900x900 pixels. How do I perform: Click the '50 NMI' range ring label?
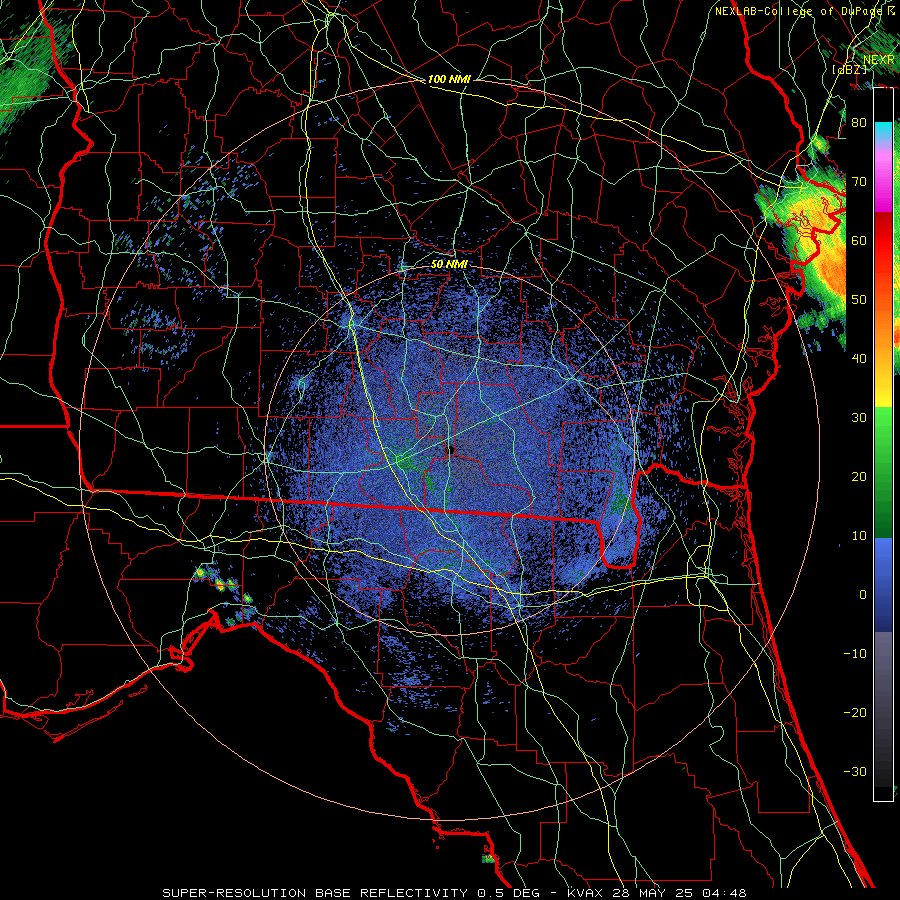pyautogui.click(x=449, y=264)
